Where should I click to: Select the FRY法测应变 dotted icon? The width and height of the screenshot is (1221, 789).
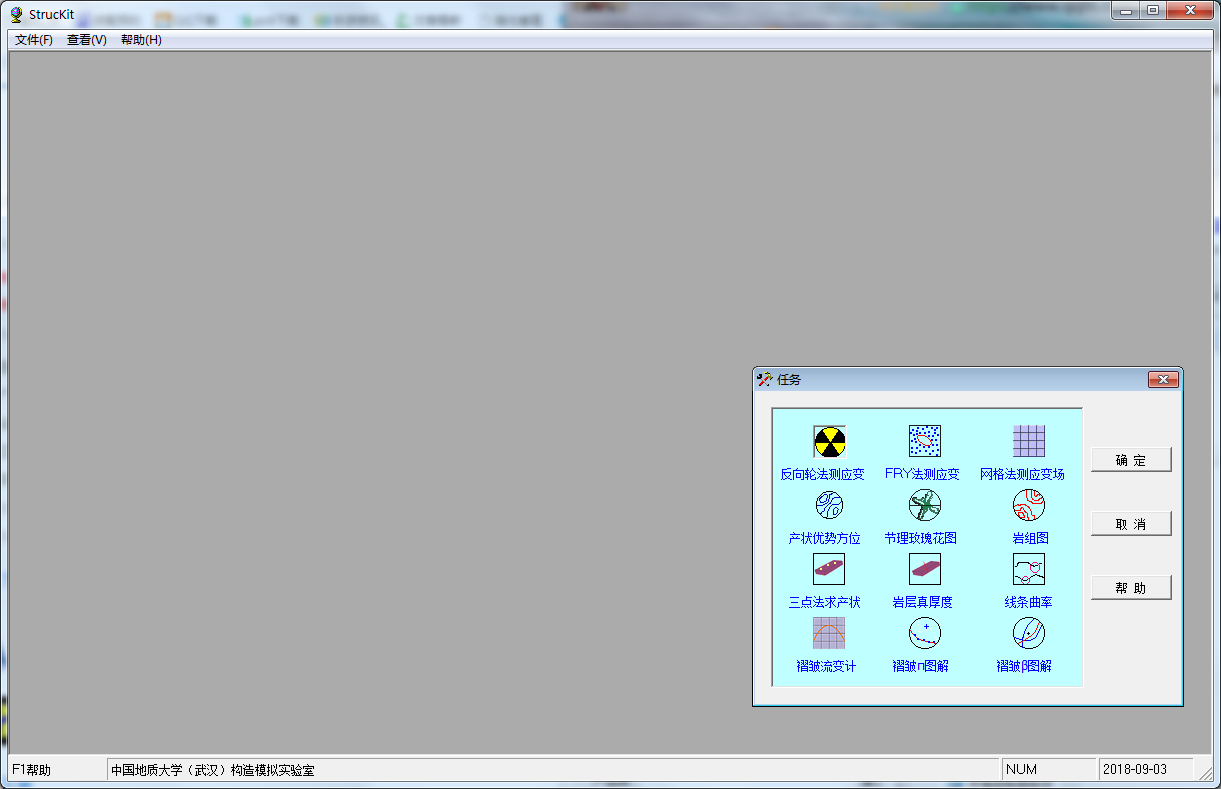(x=925, y=441)
